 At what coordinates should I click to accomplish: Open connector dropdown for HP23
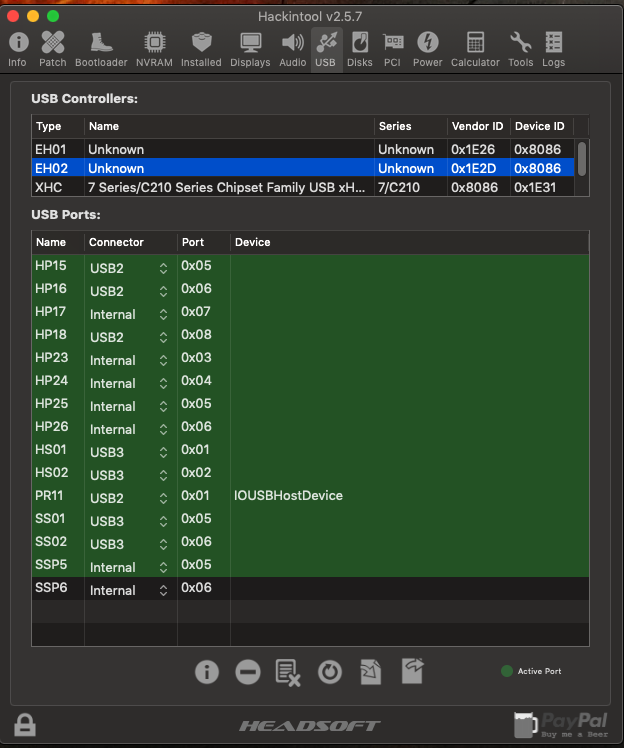[x=129, y=360]
